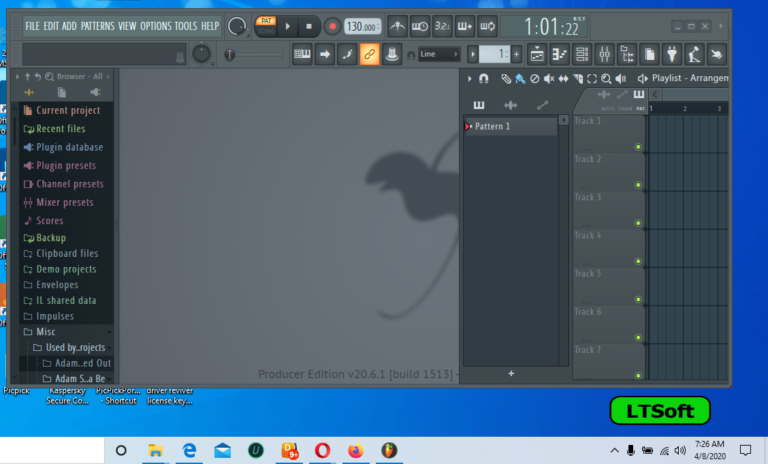The height and width of the screenshot is (464, 768).
Task: Open the VIEW menu
Action: 127,26
